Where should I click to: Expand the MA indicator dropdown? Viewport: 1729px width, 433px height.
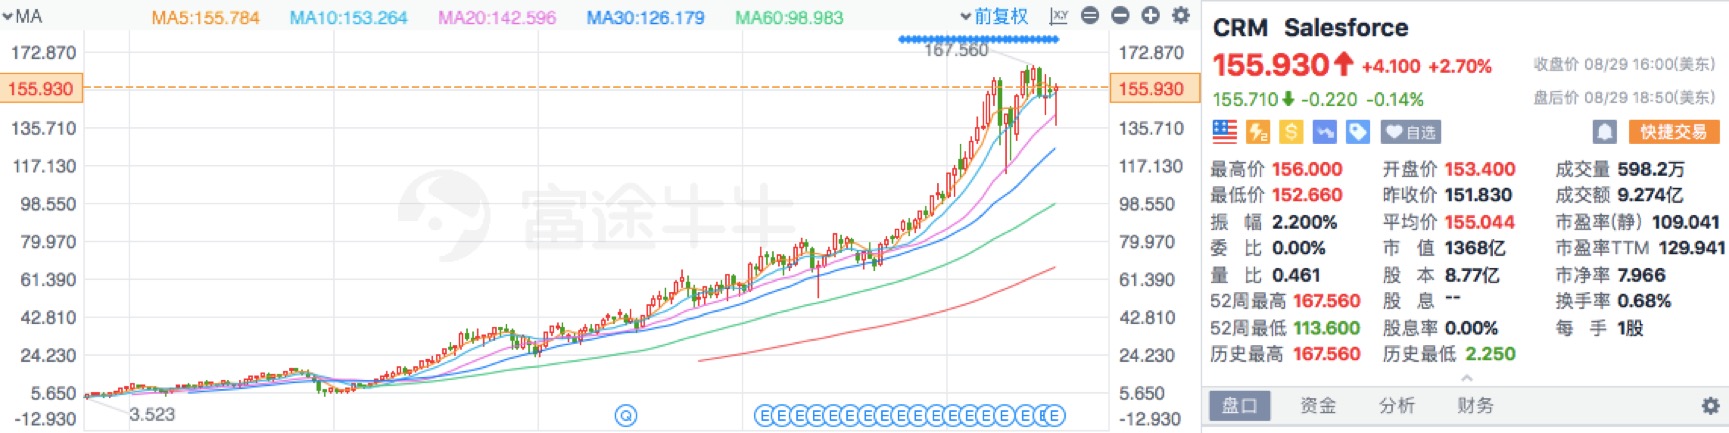click(22, 16)
